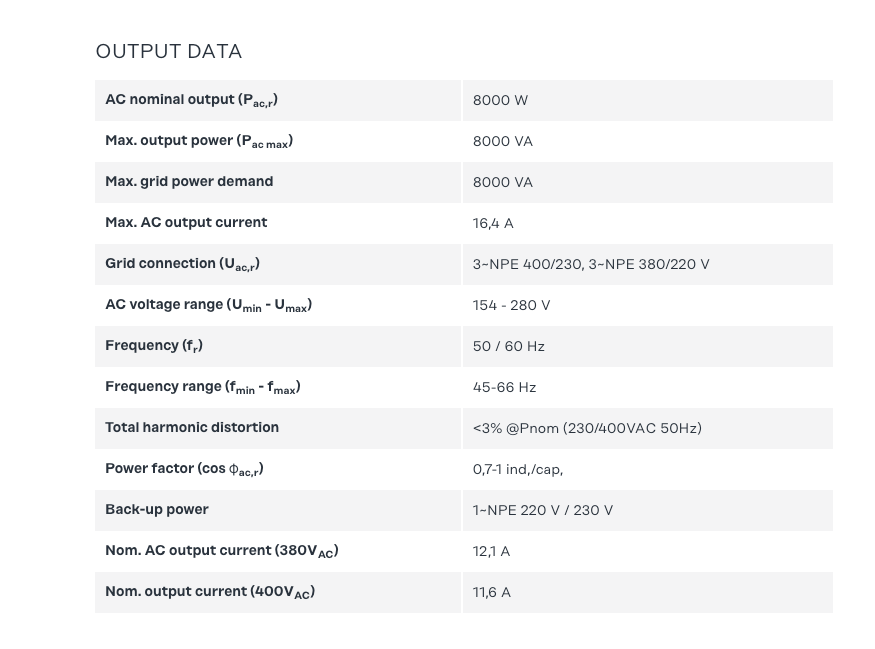Select the Nom. output current (400V AC) label
The image size is (875, 649).
[210, 592]
